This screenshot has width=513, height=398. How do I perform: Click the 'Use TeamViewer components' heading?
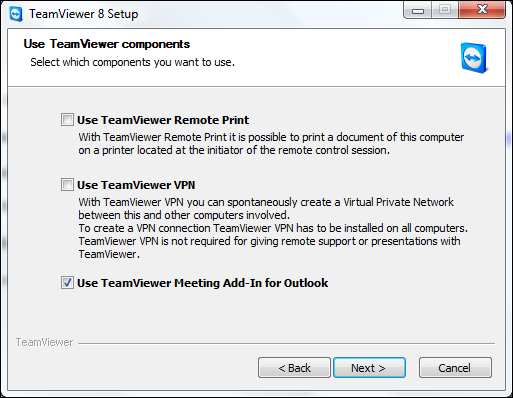tap(107, 44)
